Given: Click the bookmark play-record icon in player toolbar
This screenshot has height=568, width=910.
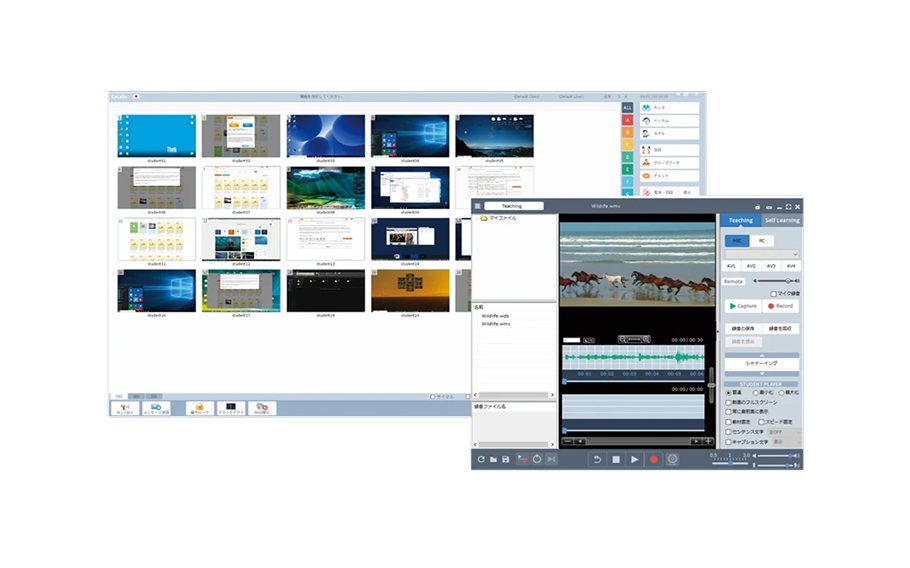Looking at the screenshot, I should click(522, 459).
